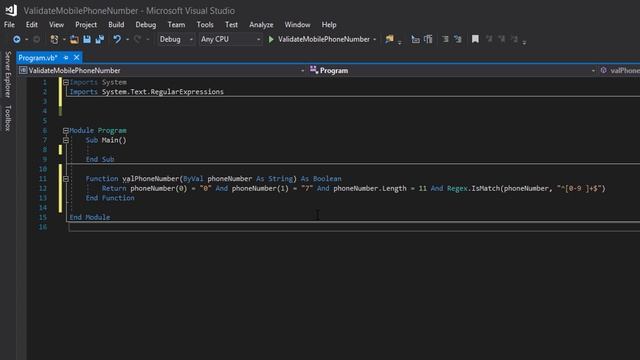
Task: Click the next bookmark icon
Action: coord(502,39)
